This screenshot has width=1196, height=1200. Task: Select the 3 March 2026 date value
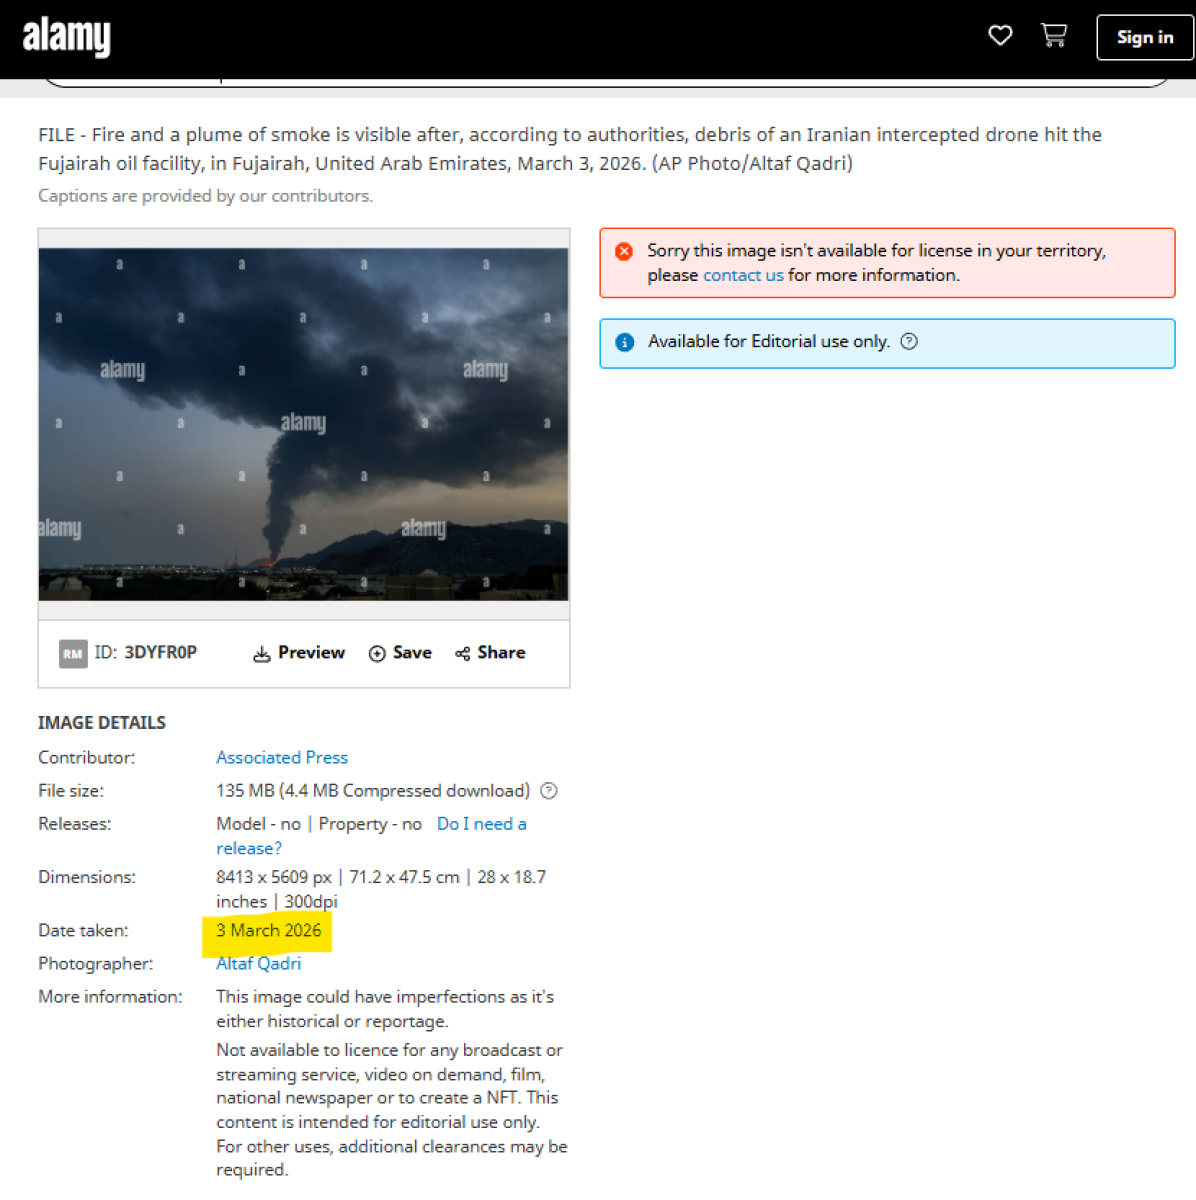coord(269,930)
